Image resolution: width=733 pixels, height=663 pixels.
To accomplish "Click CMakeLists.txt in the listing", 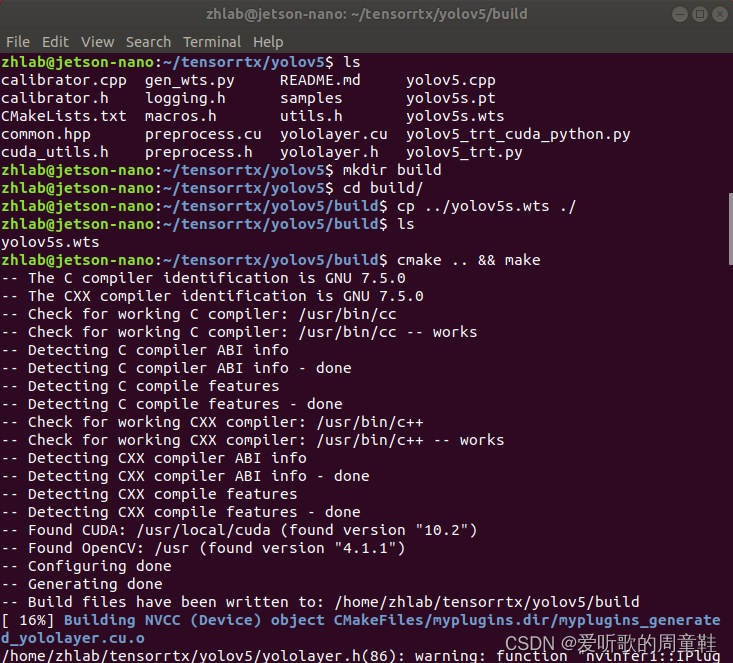I will [64, 116].
